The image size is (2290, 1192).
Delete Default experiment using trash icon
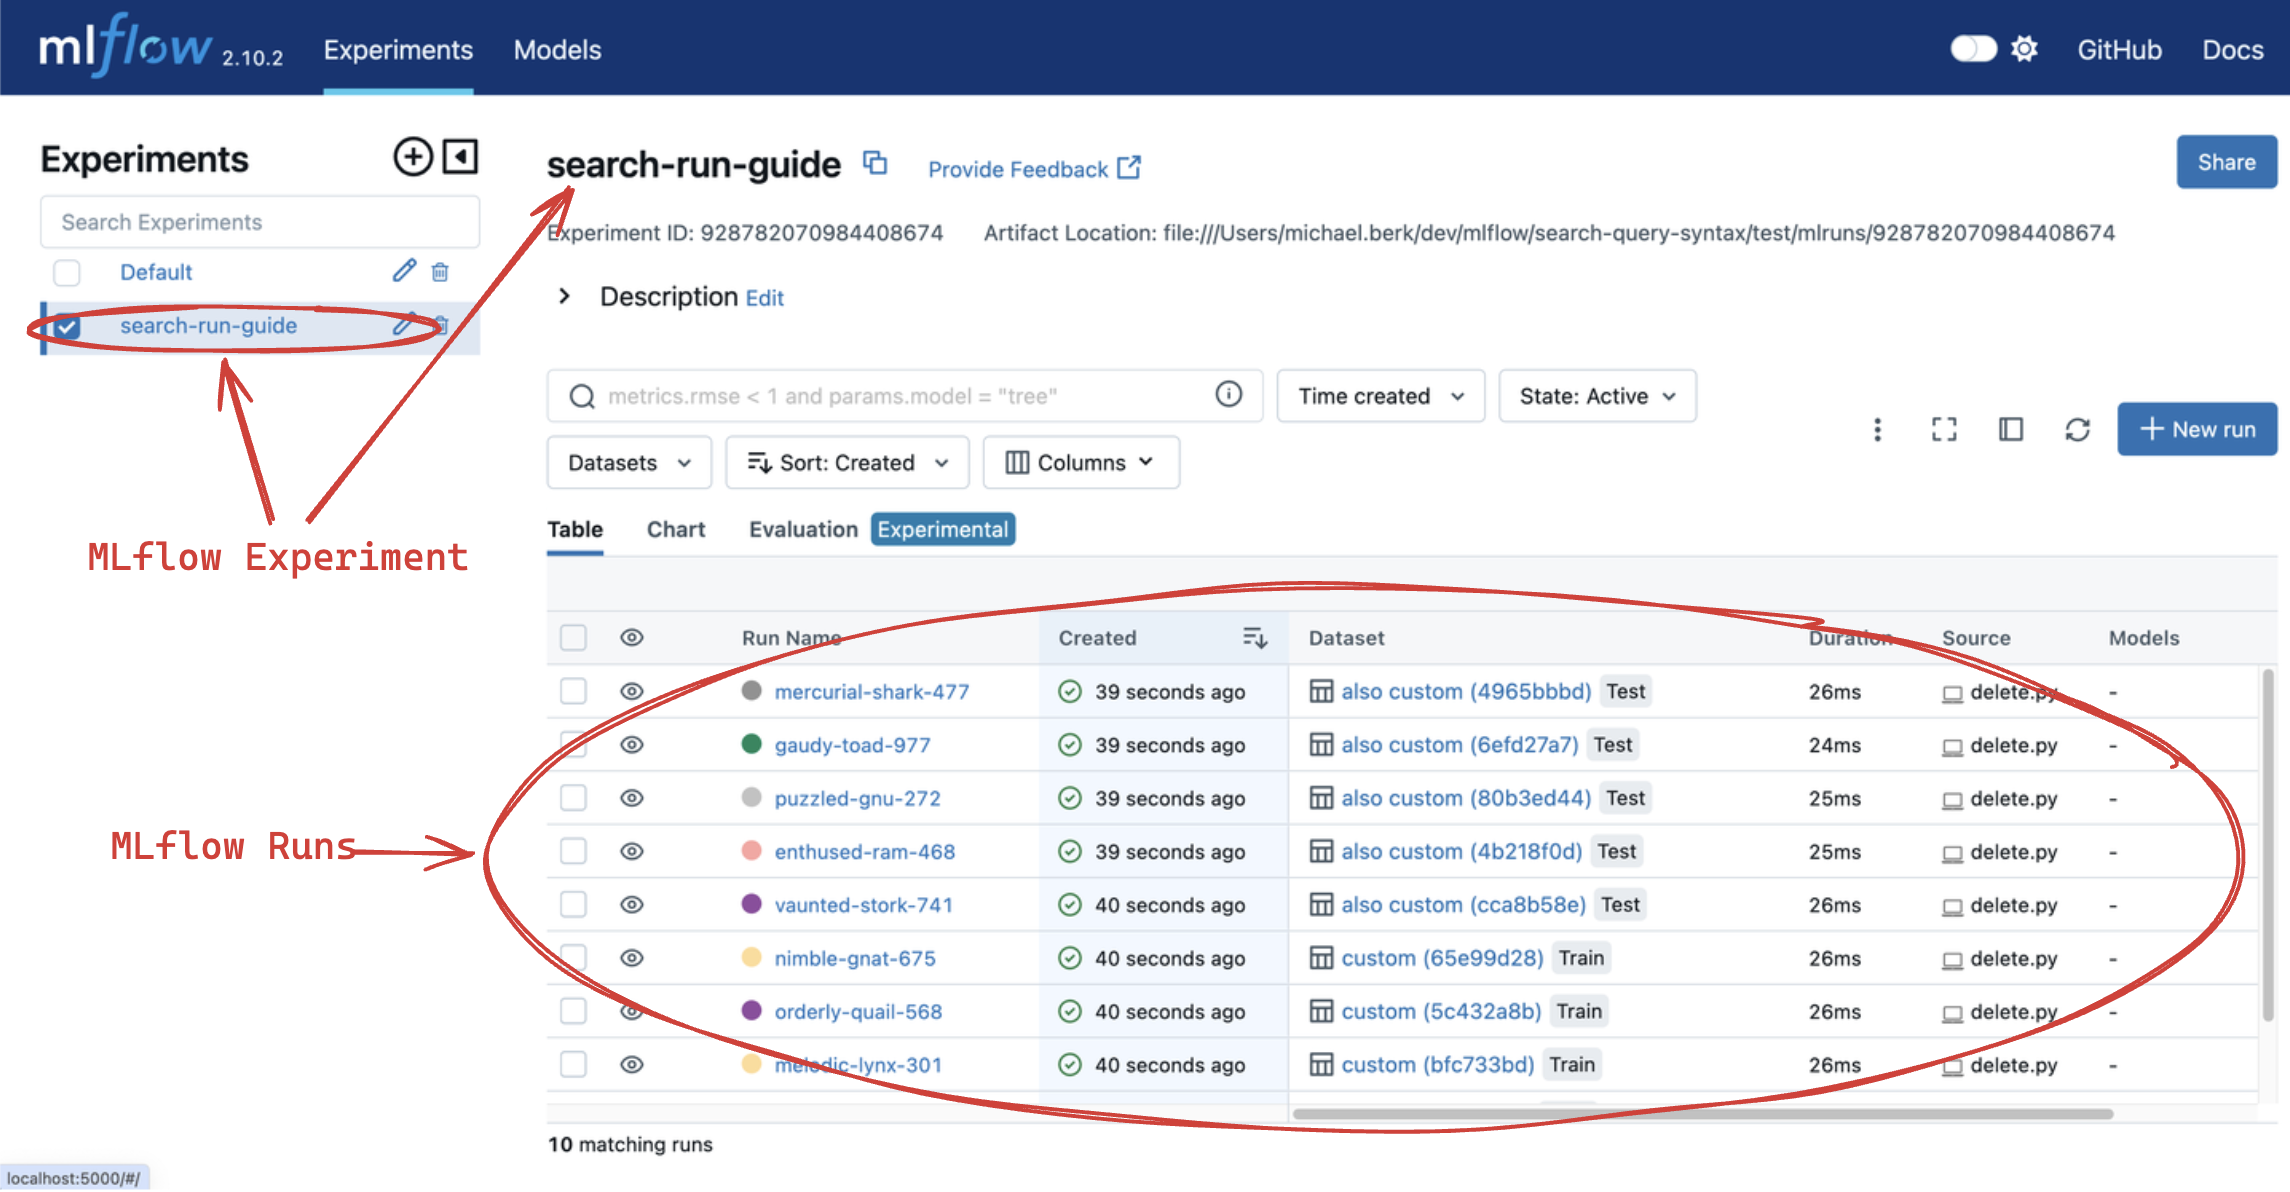[440, 272]
